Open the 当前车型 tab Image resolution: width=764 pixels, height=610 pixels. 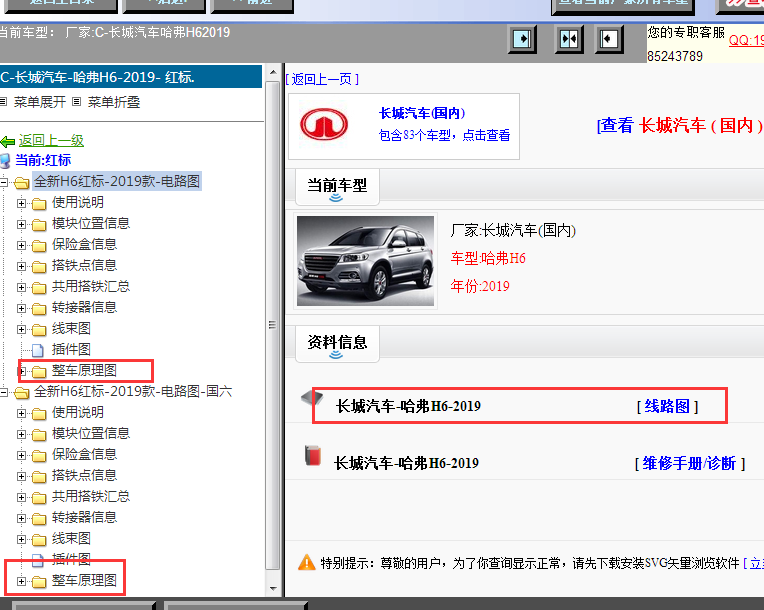coord(337,187)
